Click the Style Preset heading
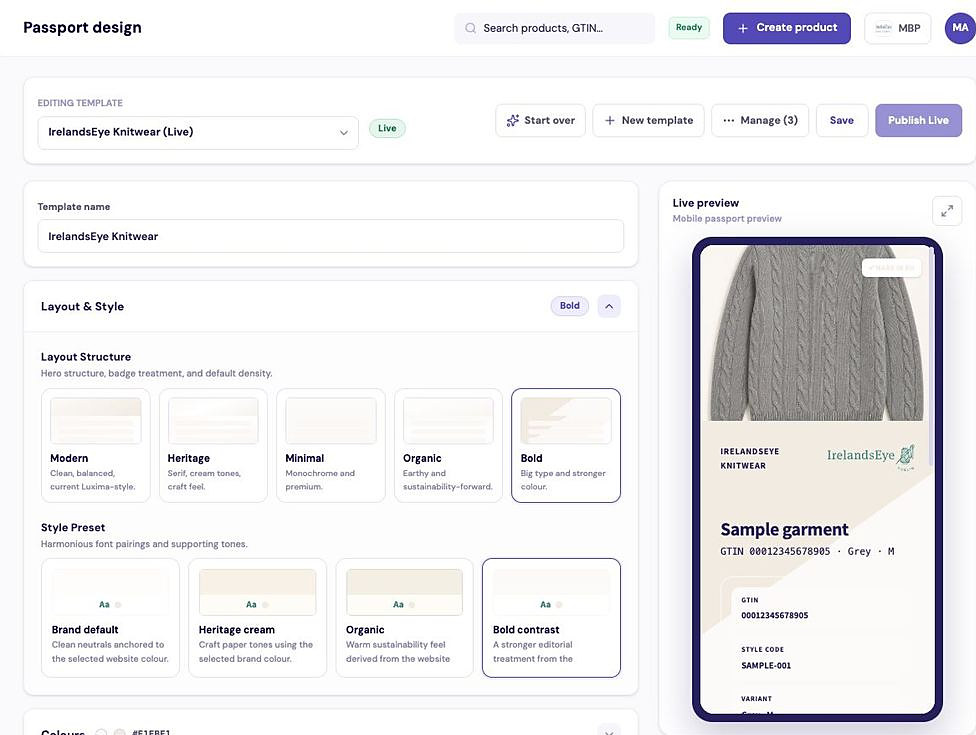This screenshot has height=735, width=976. point(73,528)
